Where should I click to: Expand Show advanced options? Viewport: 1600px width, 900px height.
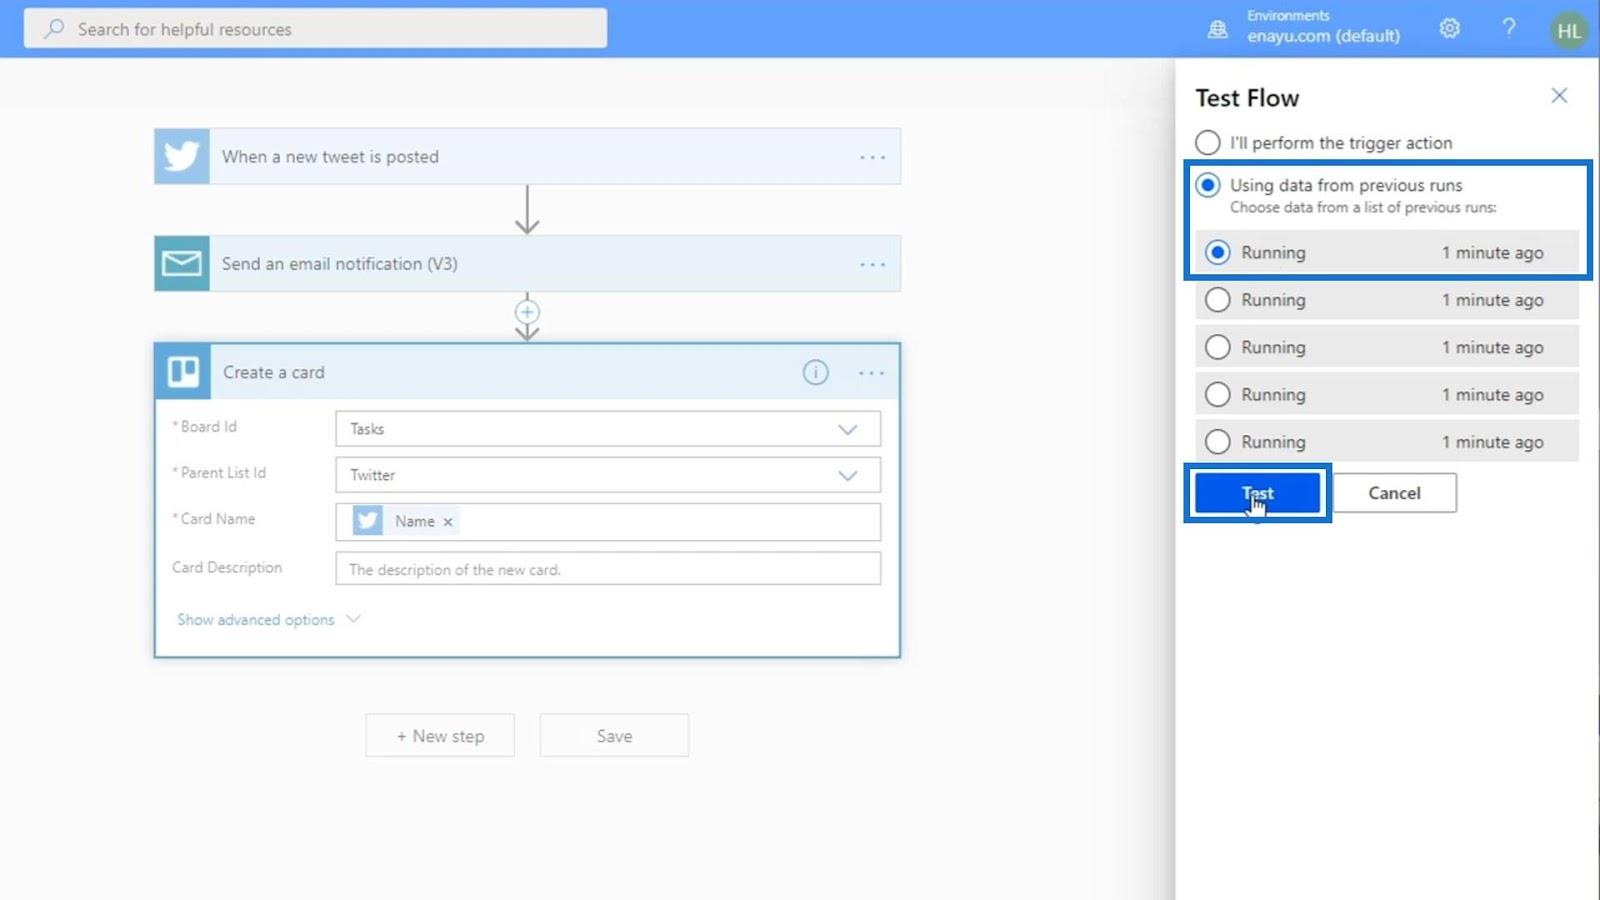(x=268, y=620)
